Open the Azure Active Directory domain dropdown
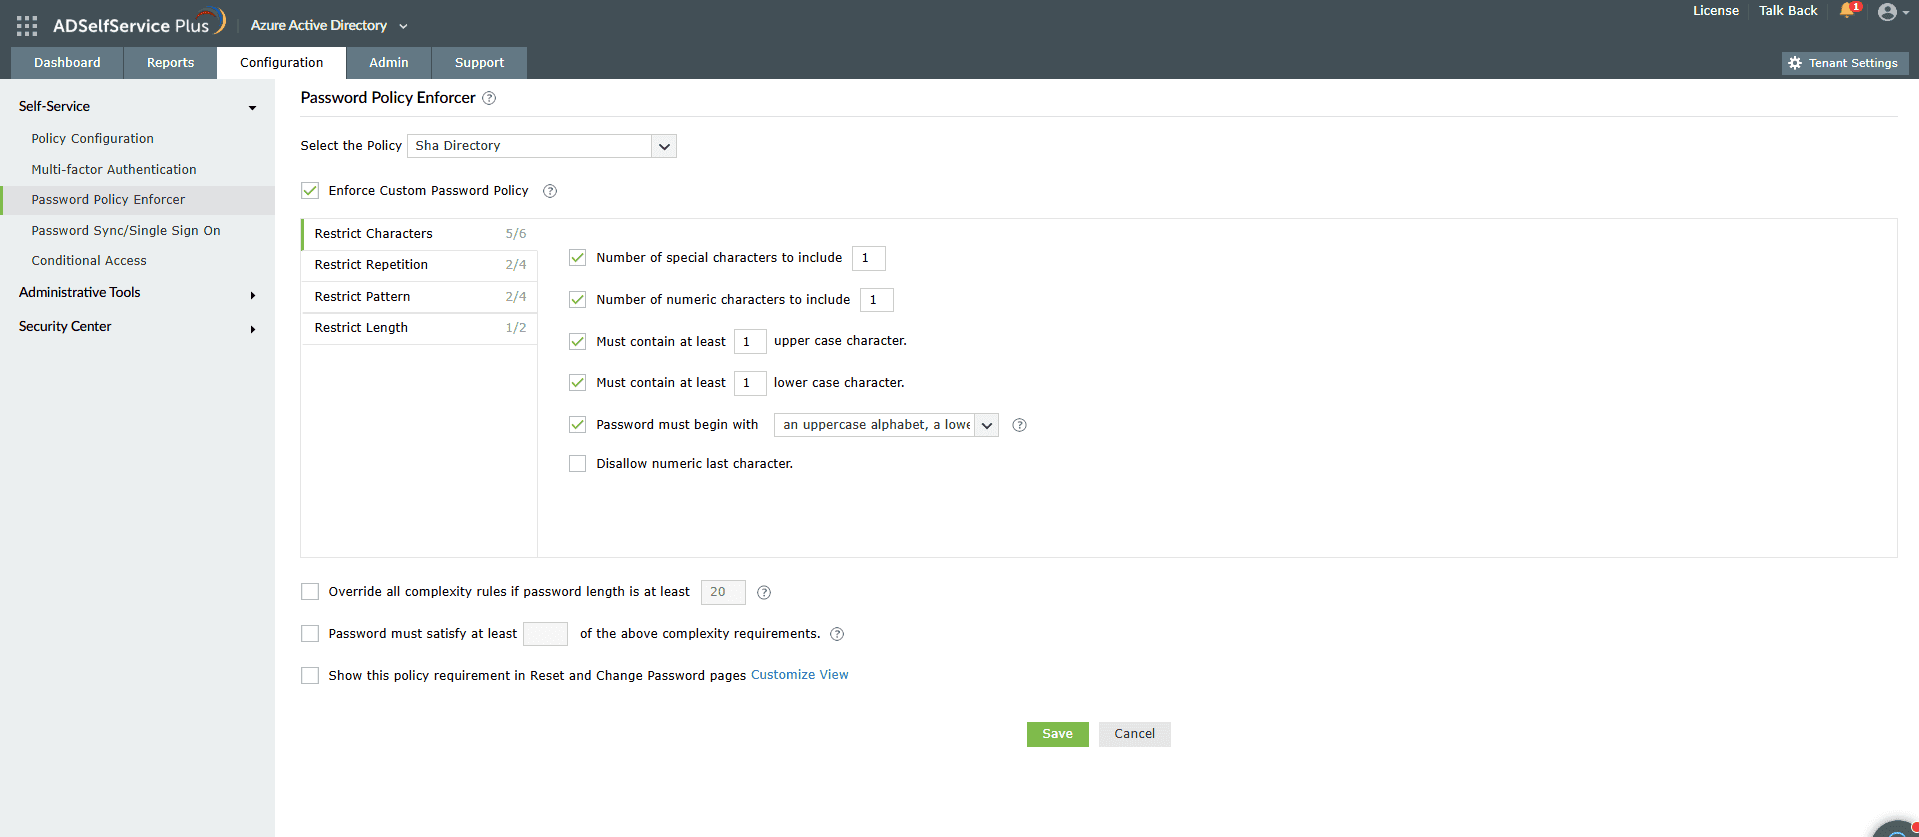This screenshot has height=837, width=1919. [329, 25]
